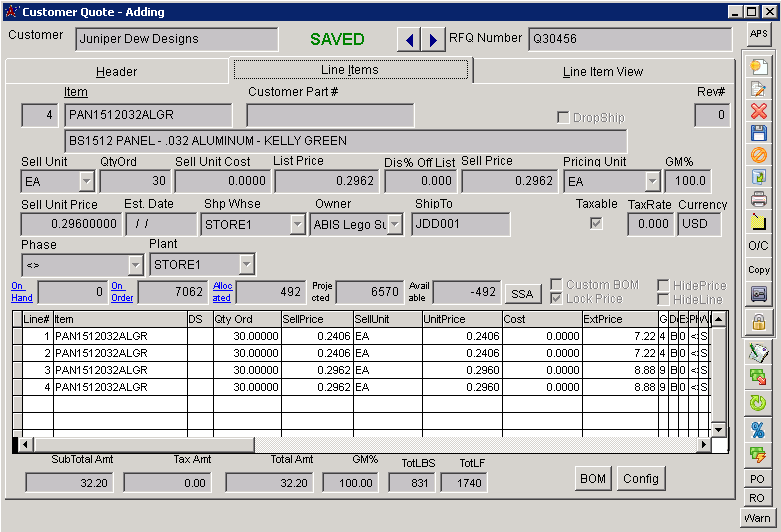This screenshot has height=532, width=781.
Task: Switch to the Header tab
Action: pos(117,72)
